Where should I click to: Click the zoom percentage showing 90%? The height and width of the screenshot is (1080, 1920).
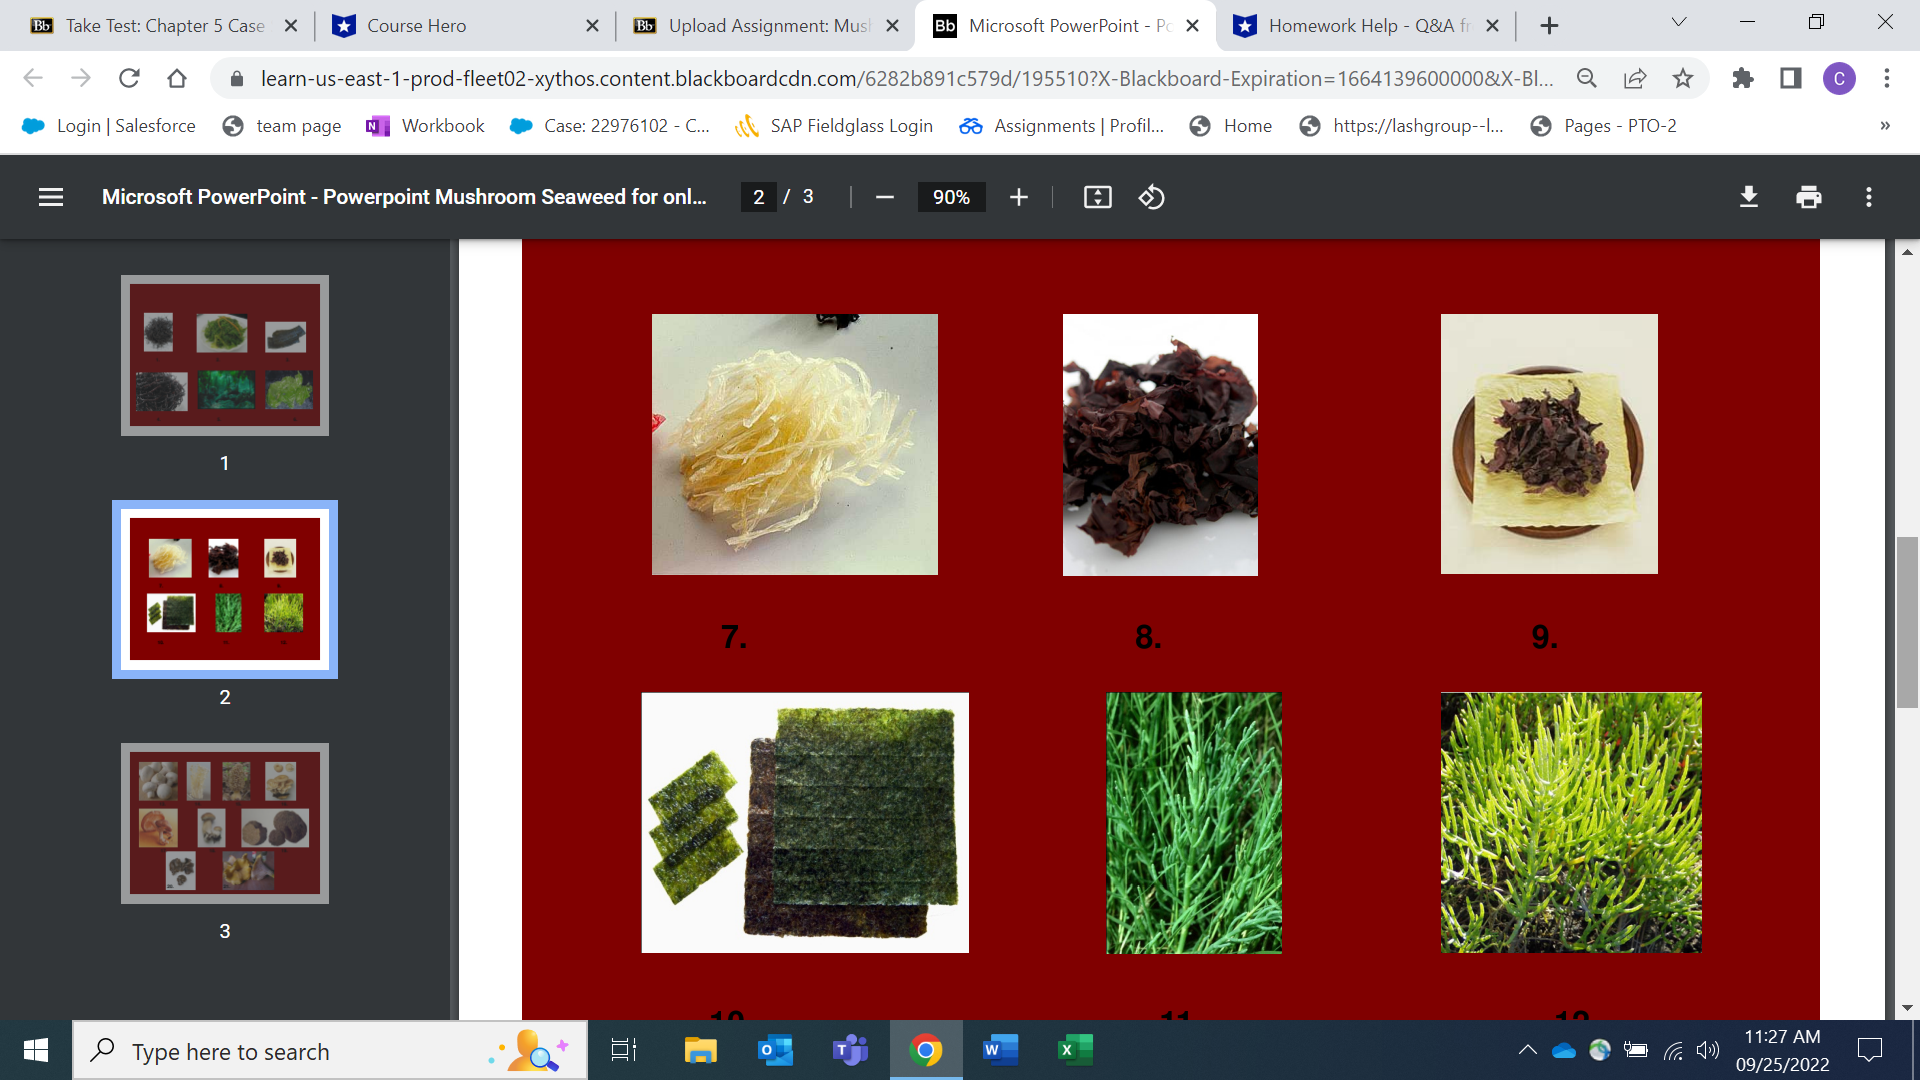point(950,197)
